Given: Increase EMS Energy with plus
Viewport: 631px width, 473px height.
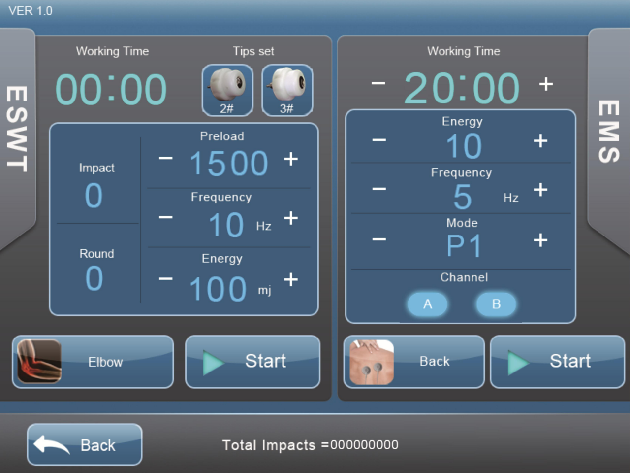Looking at the screenshot, I should coord(540,141).
